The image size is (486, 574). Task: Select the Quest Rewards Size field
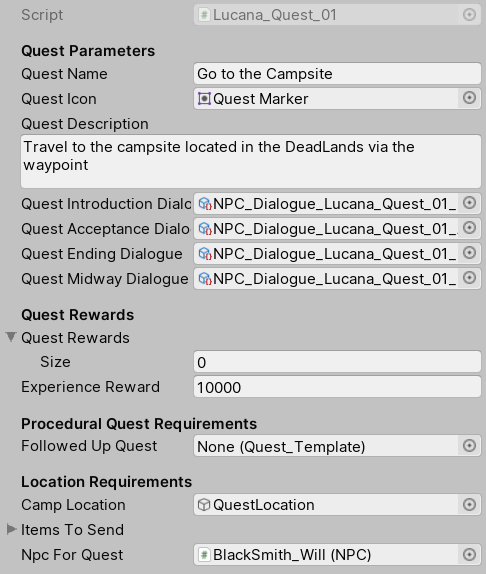coord(337,362)
